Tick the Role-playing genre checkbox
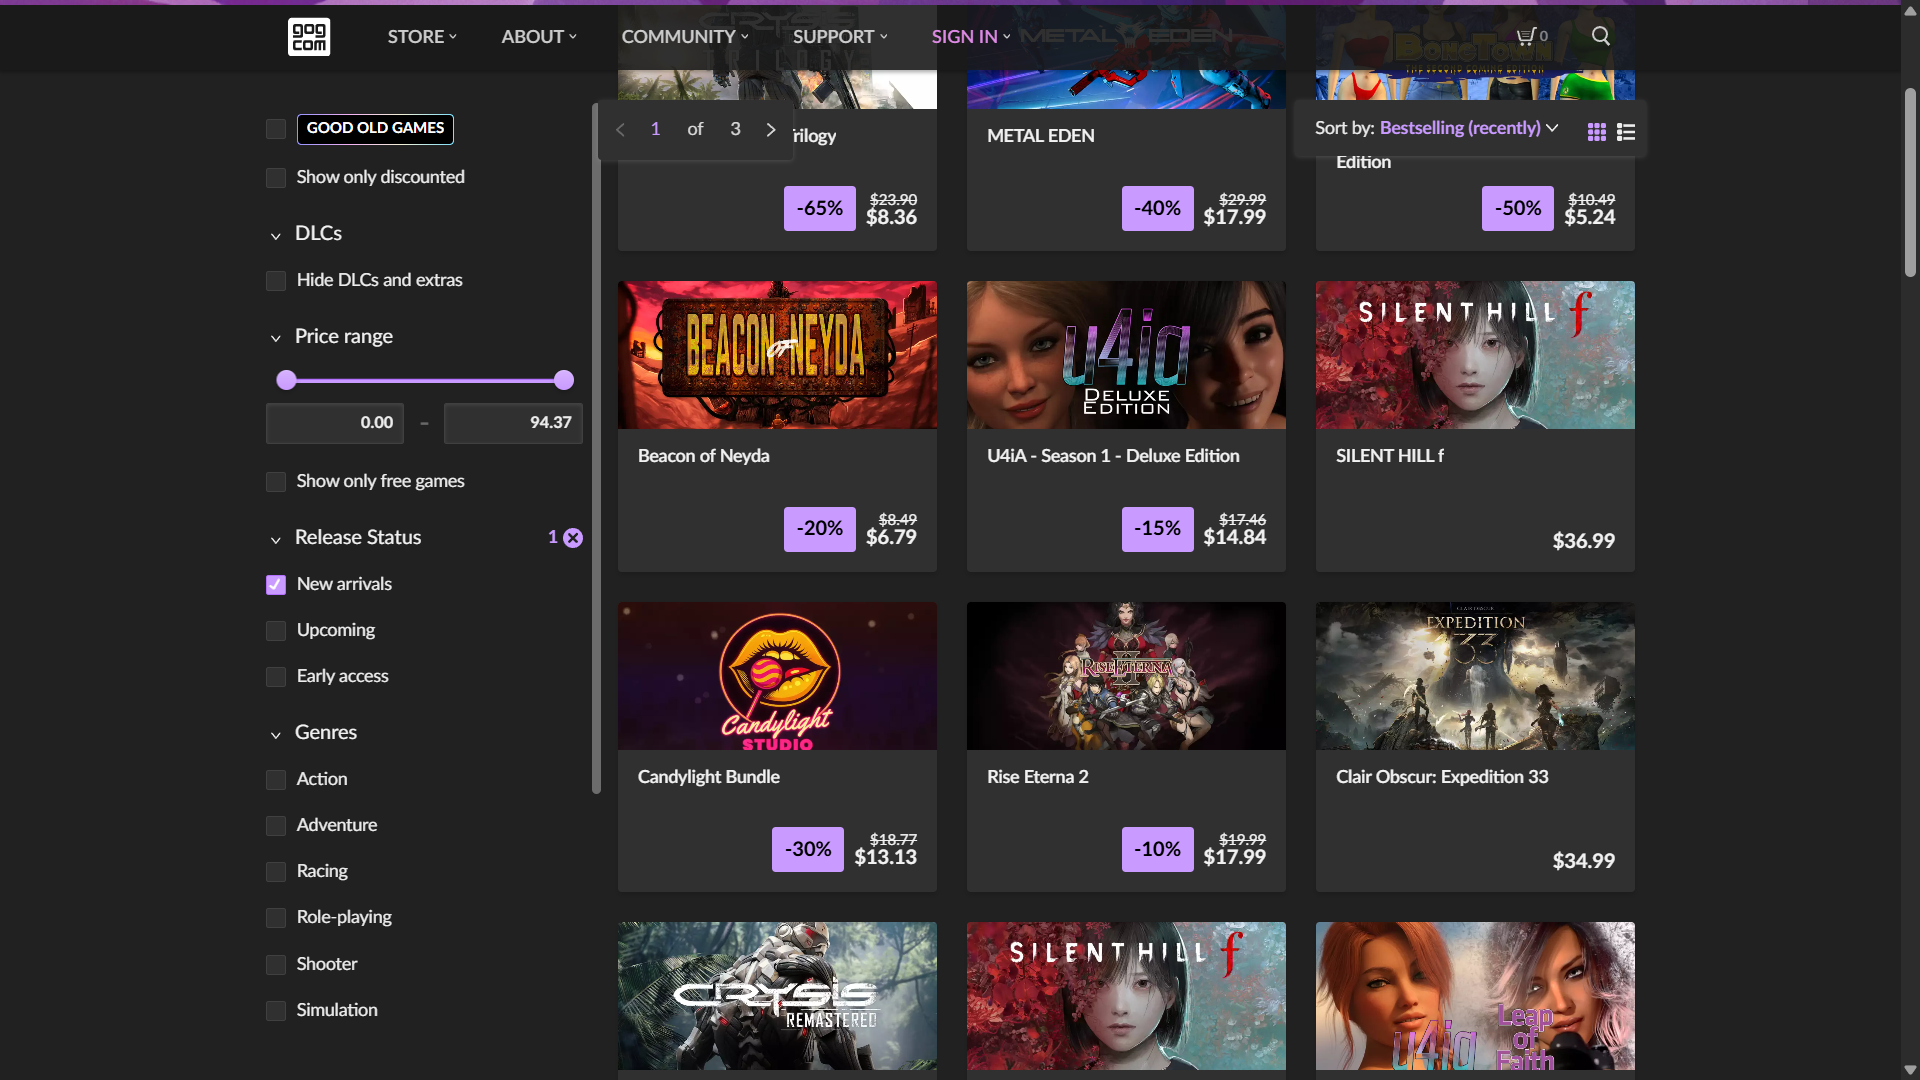Image resolution: width=1920 pixels, height=1080 pixels. pos(276,918)
